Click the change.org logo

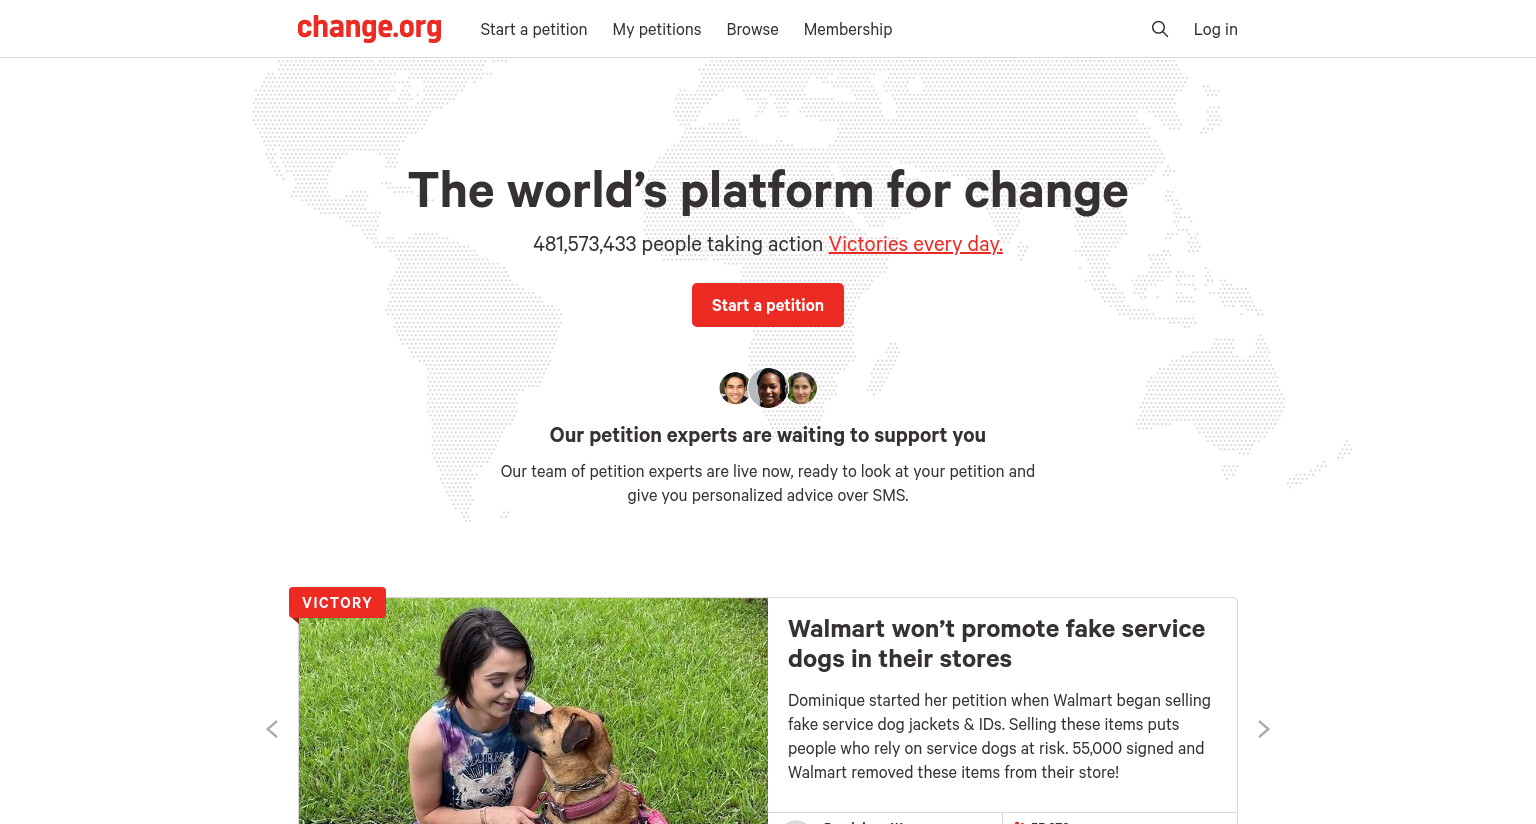coord(369,28)
